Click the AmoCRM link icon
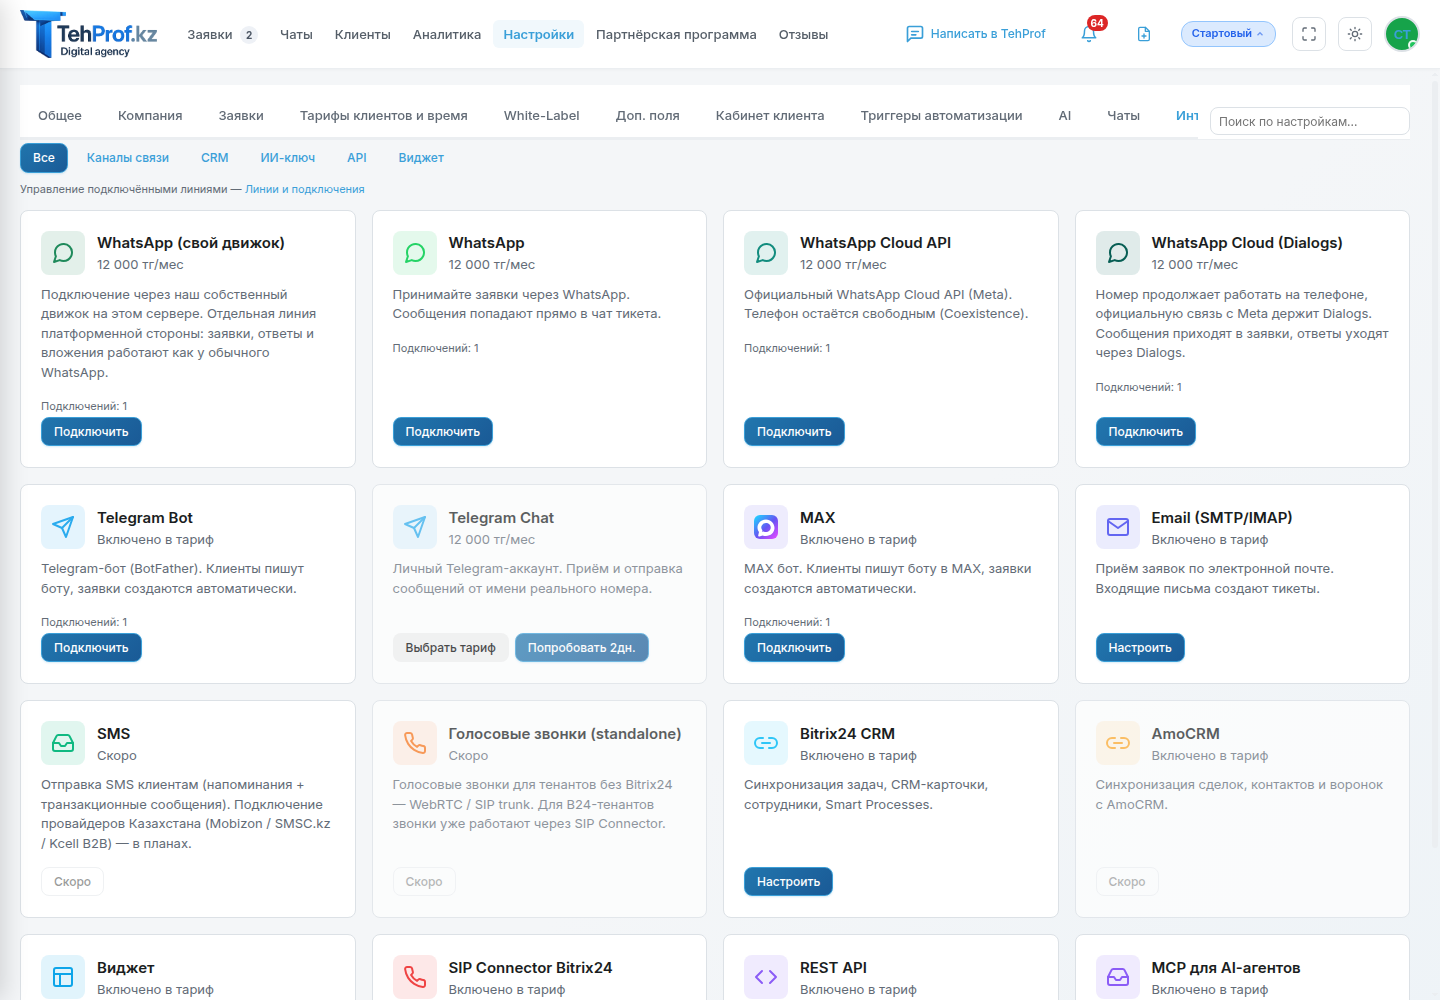This screenshot has height=1000, width=1440. (x=1118, y=743)
